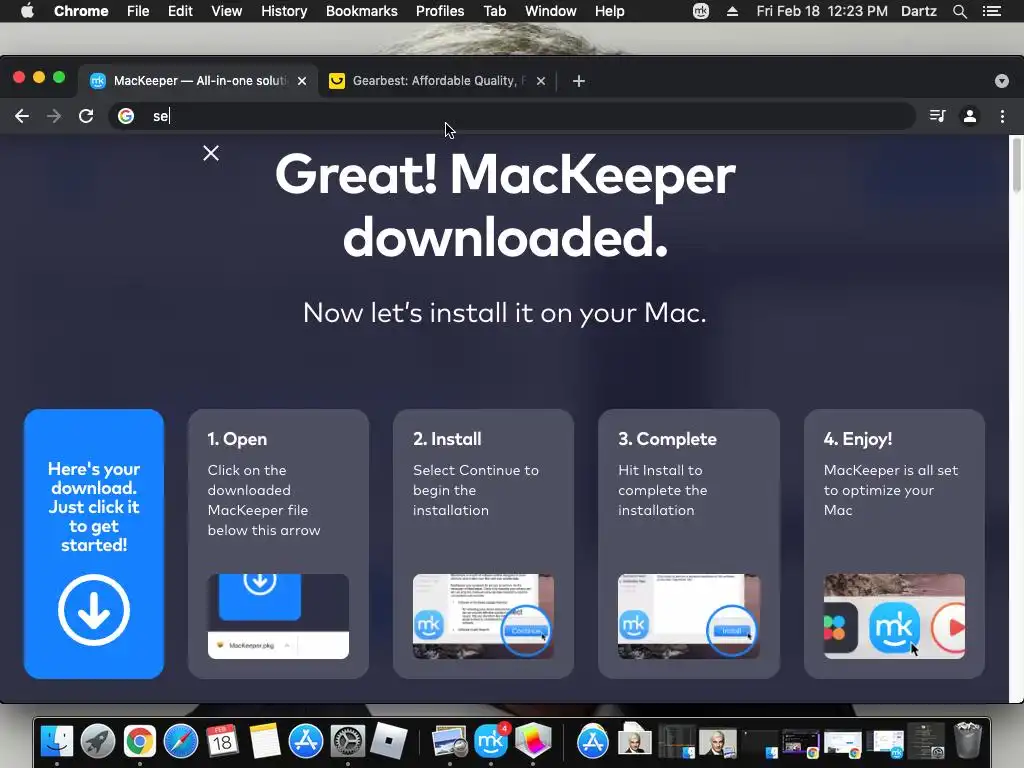Open Grapher app from the Dock
Image resolution: width=1024 pixels, height=768 pixels.
click(x=533, y=741)
